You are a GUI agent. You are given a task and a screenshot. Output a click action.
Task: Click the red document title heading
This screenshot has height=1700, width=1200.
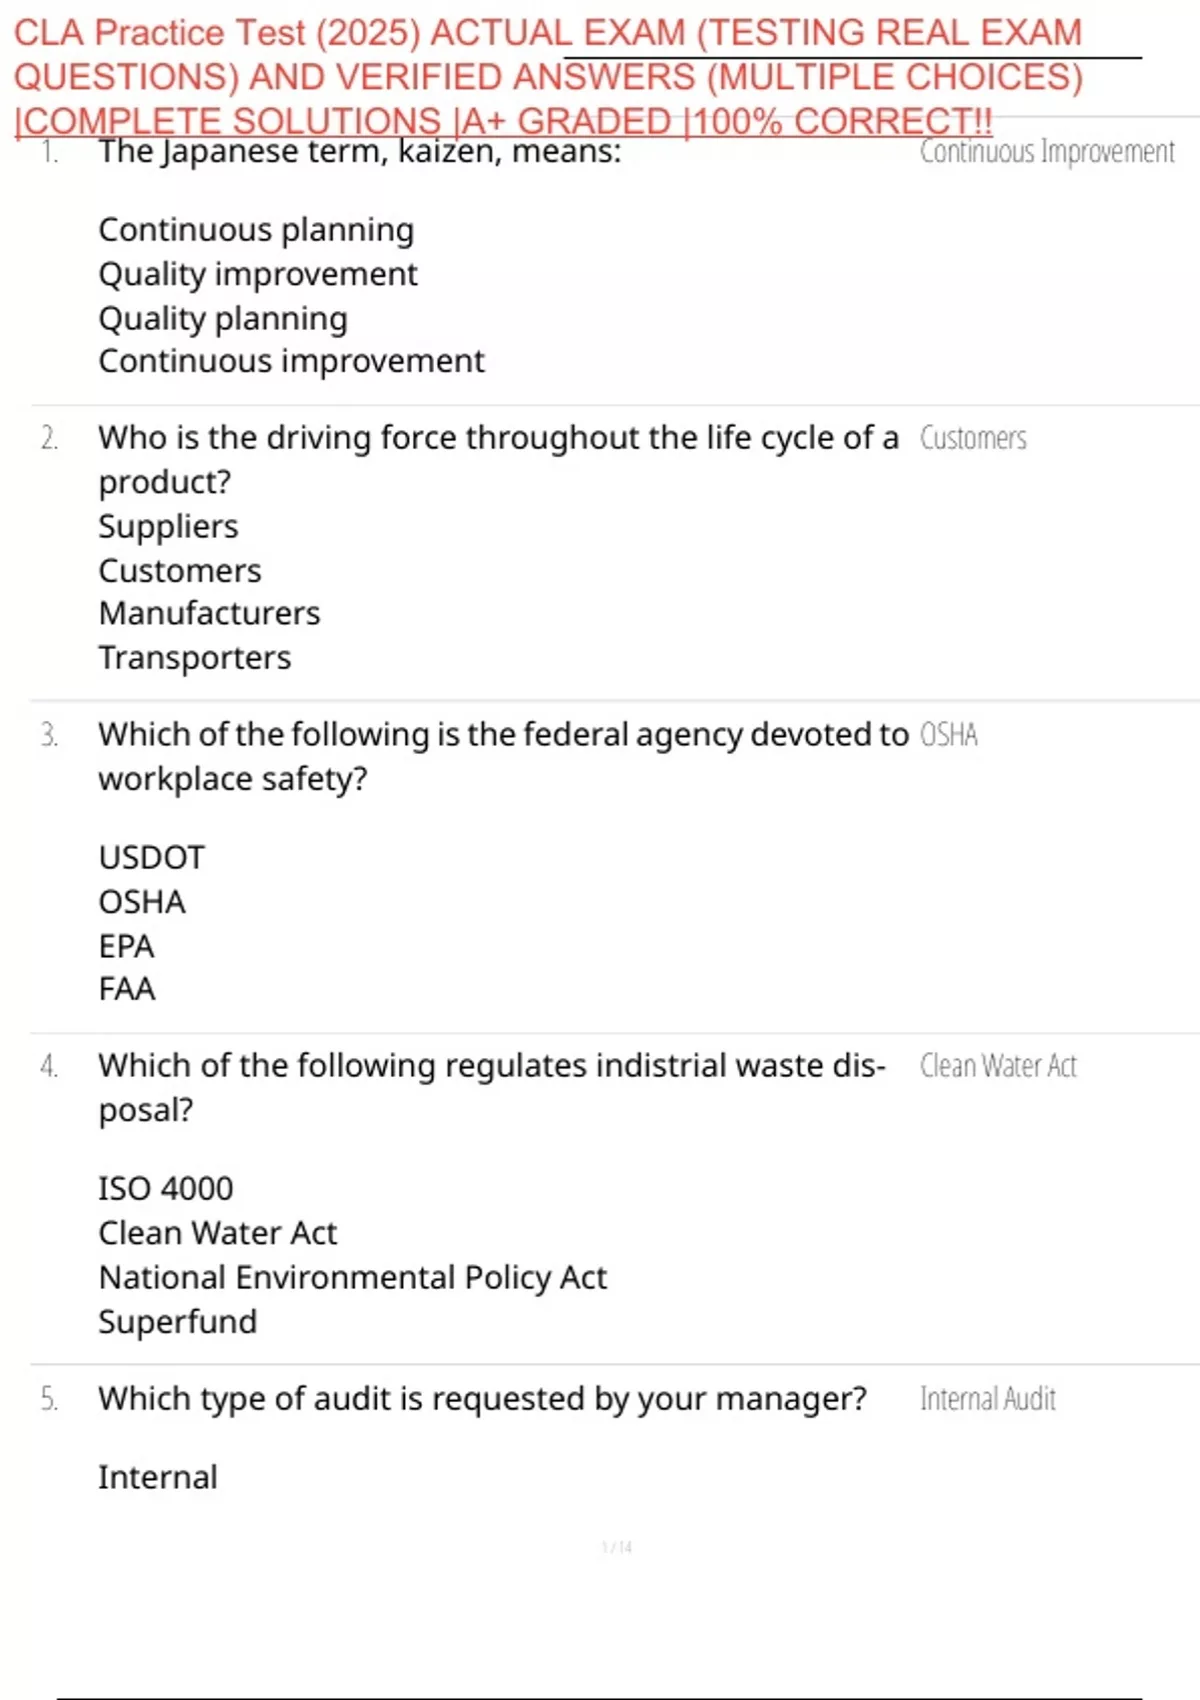pyautogui.click(x=548, y=77)
